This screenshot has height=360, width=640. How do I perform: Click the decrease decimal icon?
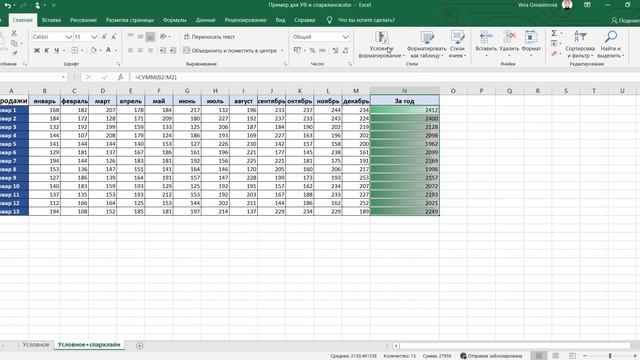coord(345,50)
